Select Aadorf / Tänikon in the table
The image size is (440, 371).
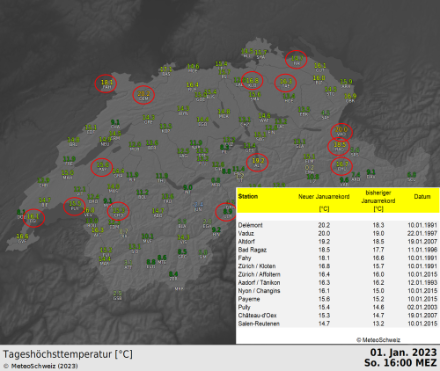(259, 282)
